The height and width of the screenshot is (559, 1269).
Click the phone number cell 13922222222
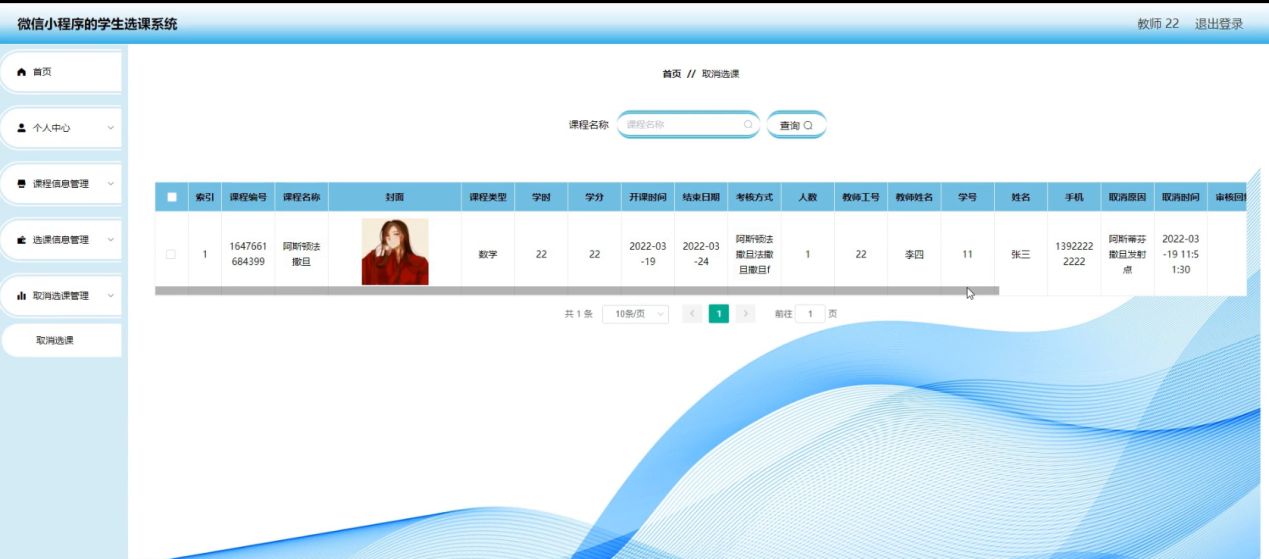pyautogui.click(x=1074, y=254)
